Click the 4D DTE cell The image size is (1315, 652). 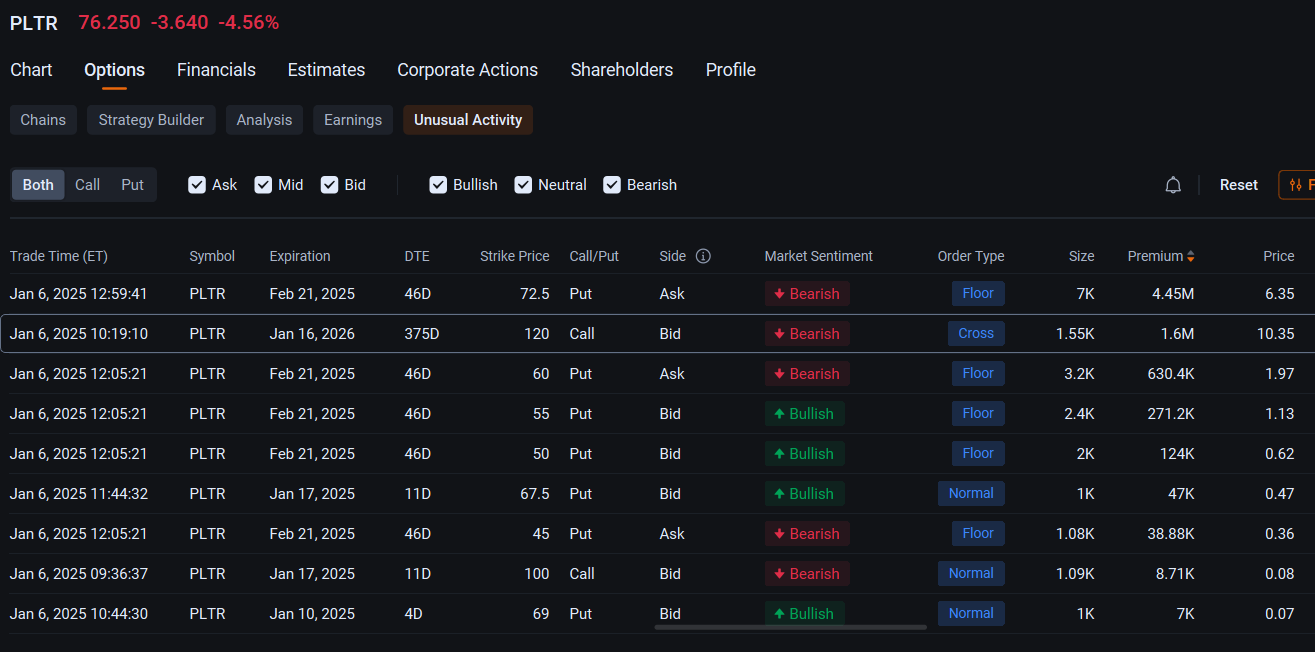pyautogui.click(x=413, y=614)
